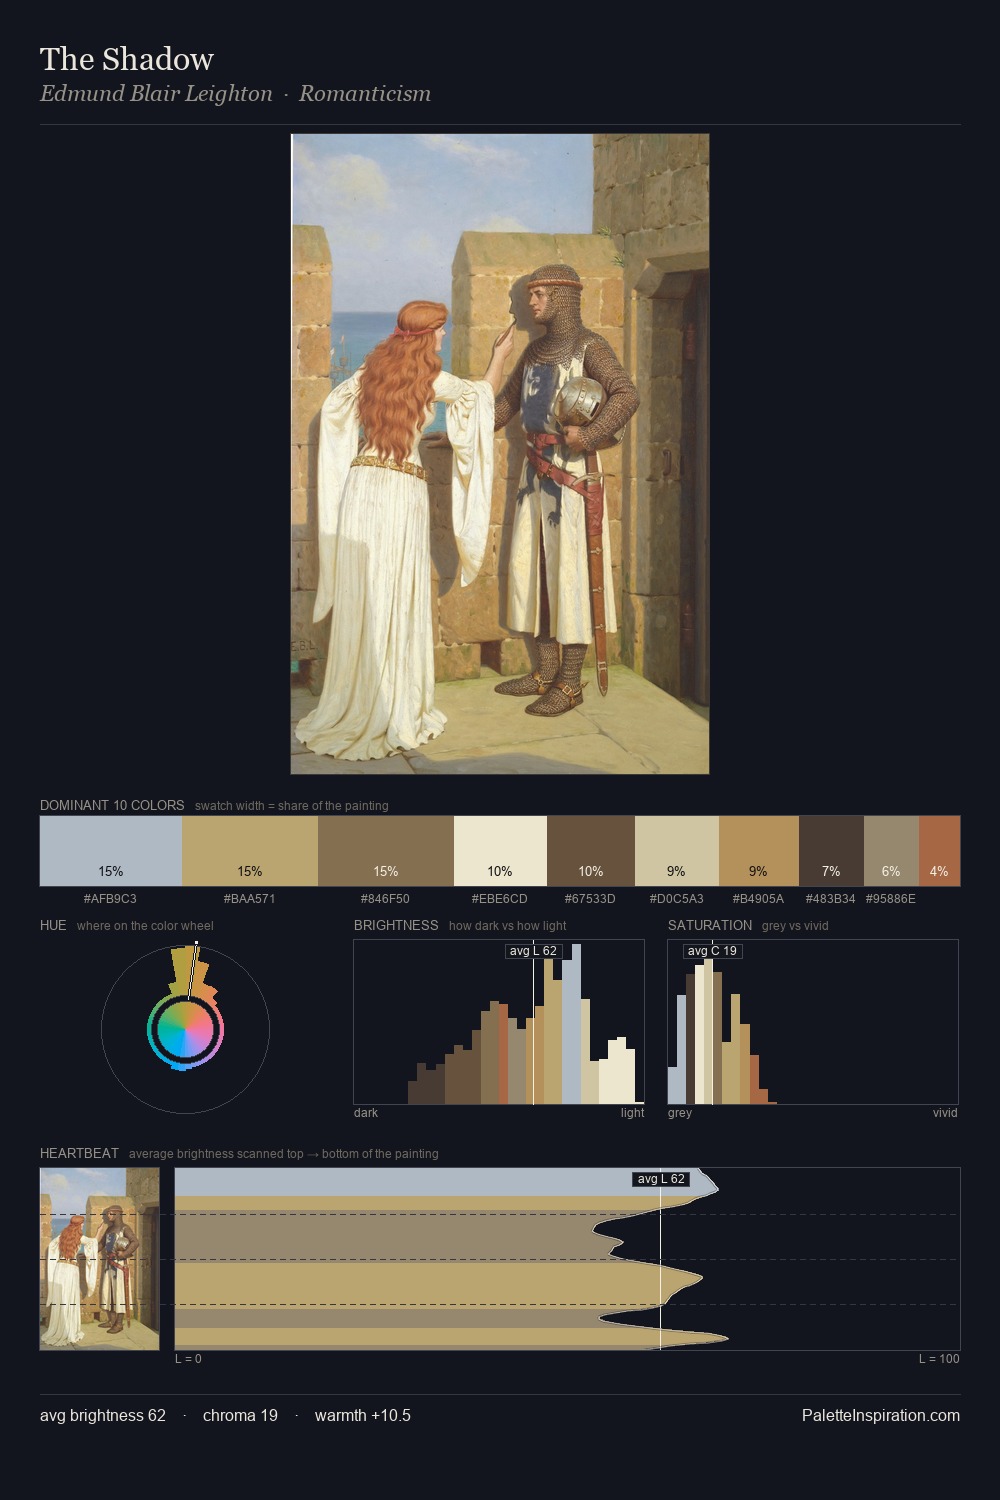Pick the #846F50 brown swatch

point(386,851)
